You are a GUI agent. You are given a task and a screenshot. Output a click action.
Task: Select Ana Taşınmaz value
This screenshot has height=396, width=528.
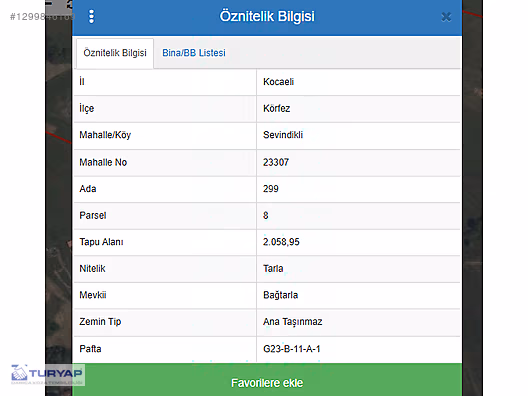tap(293, 322)
